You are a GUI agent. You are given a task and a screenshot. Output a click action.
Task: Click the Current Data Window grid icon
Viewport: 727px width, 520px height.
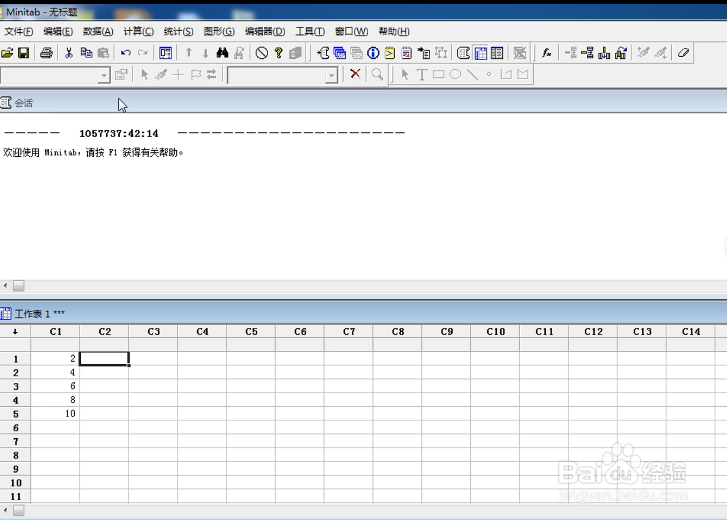coord(481,53)
